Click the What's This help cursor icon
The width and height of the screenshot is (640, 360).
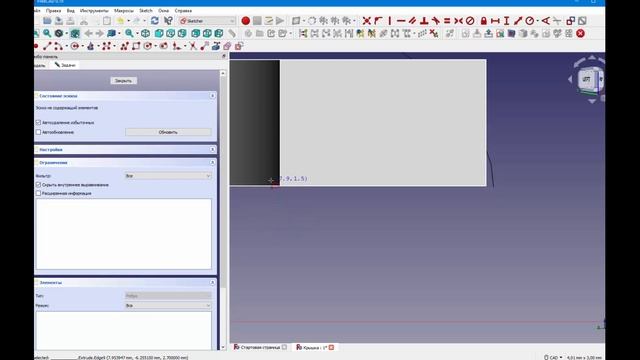click(168, 20)
